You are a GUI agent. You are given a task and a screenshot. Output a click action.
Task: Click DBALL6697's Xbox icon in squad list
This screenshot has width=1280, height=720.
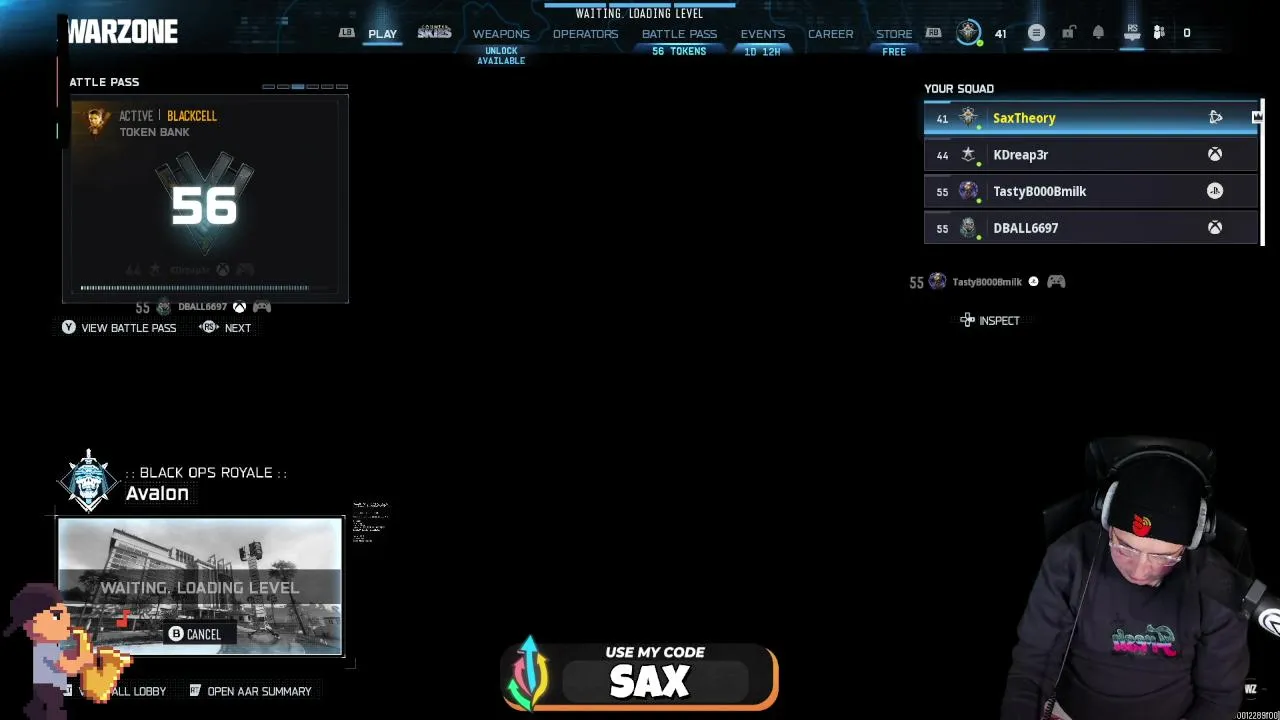(x=1215, y=228)
